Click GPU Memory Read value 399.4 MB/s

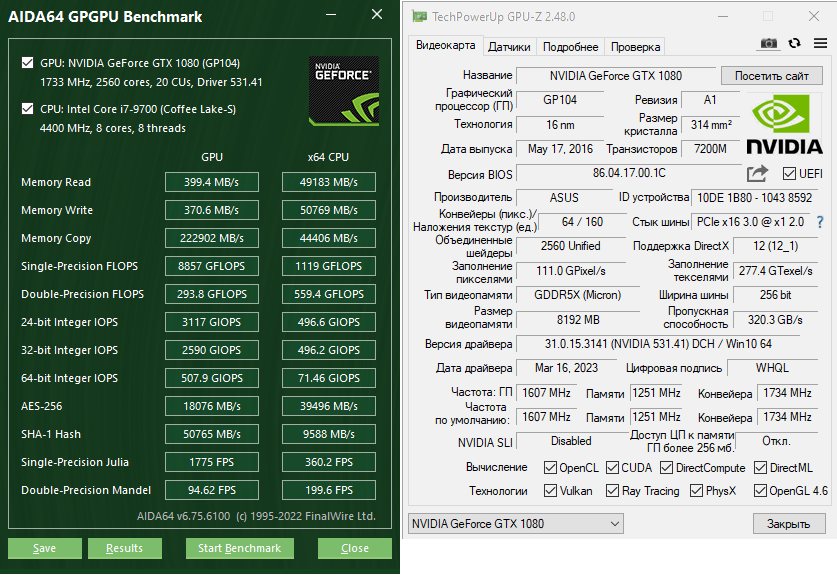[x=212, y=182]
